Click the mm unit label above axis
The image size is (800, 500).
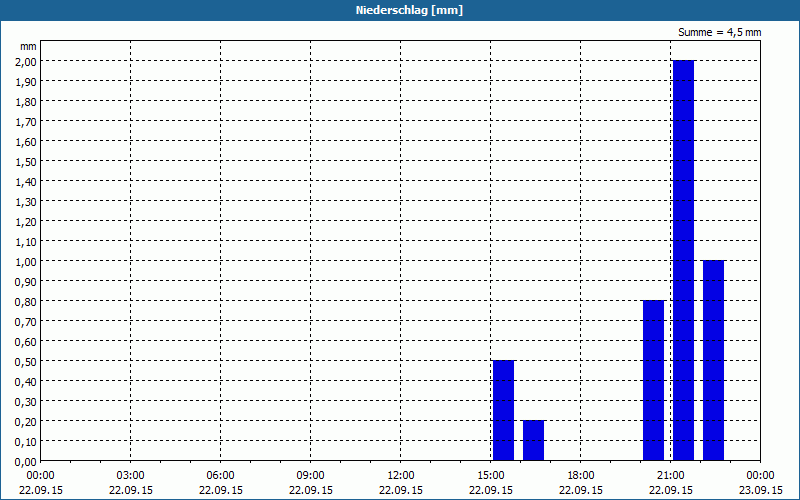[28, 46]
